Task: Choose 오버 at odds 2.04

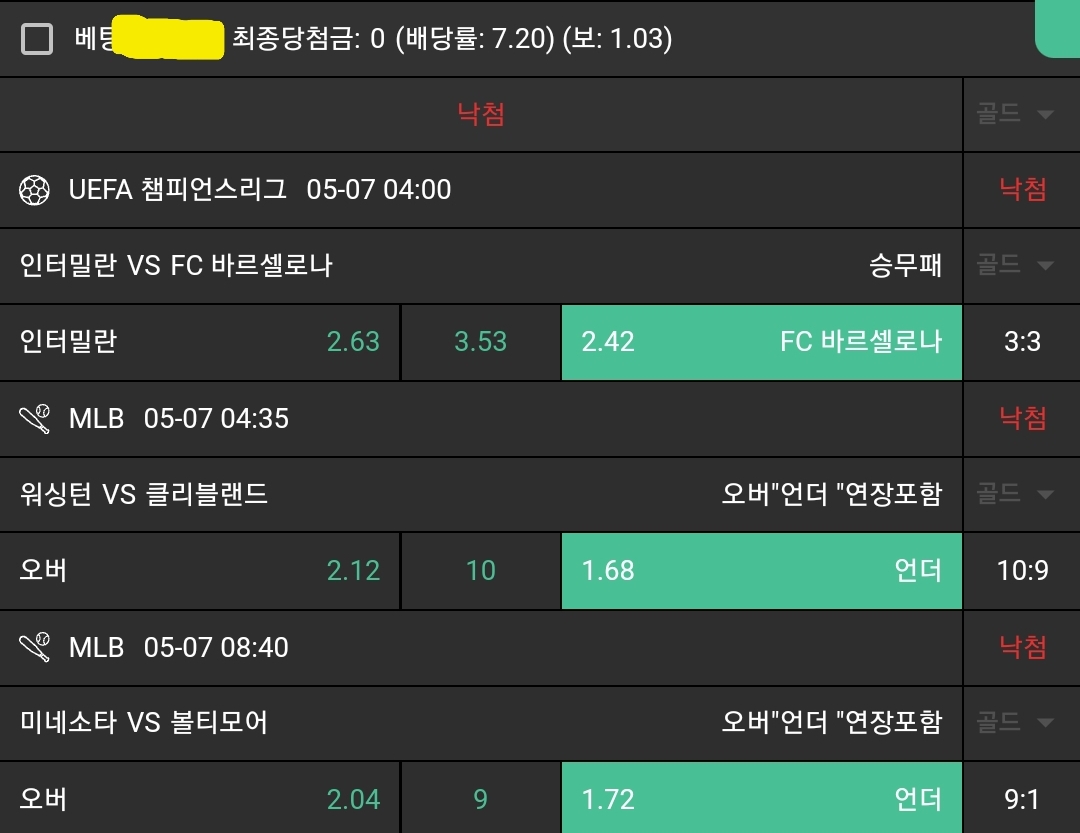Action: click(200, 799)
